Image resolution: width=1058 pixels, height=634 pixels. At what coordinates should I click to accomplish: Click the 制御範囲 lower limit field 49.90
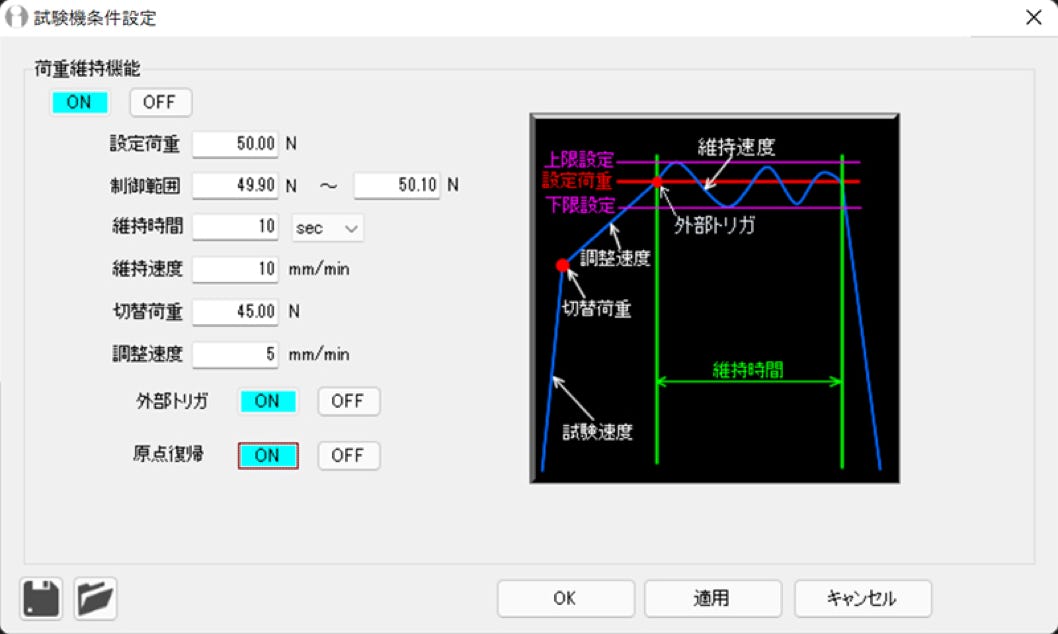(235, 185)
